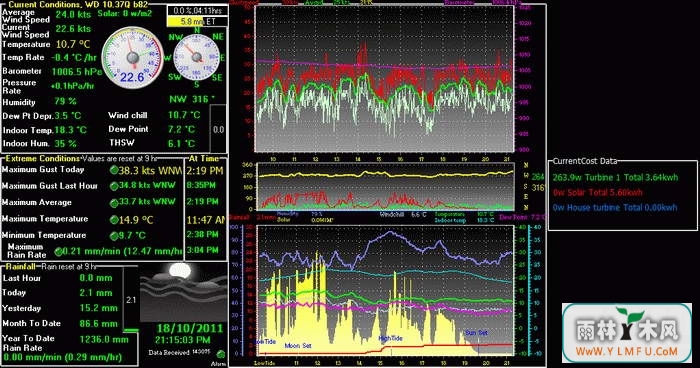This screenshot has width=700, height=368.
Task: Click the Month To Date value 86.6 mm
Action: tap(99, 323)
